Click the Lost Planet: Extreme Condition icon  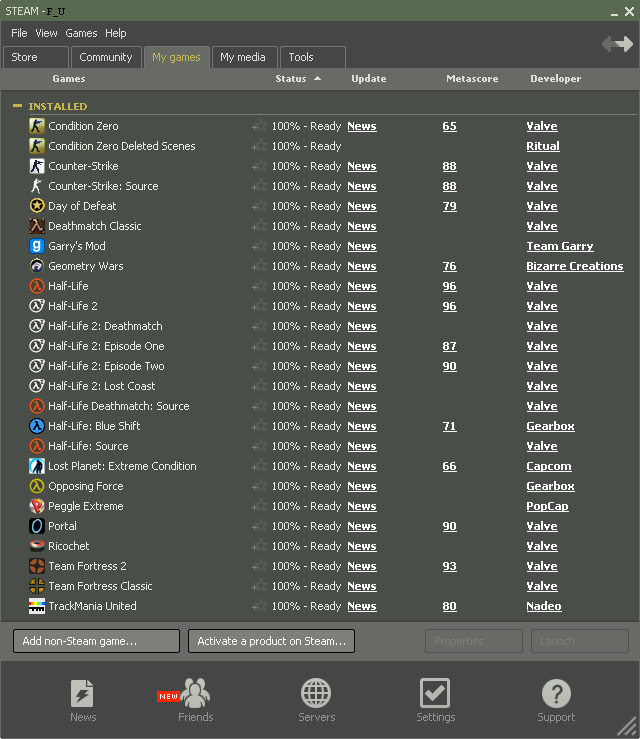[37, 466]
